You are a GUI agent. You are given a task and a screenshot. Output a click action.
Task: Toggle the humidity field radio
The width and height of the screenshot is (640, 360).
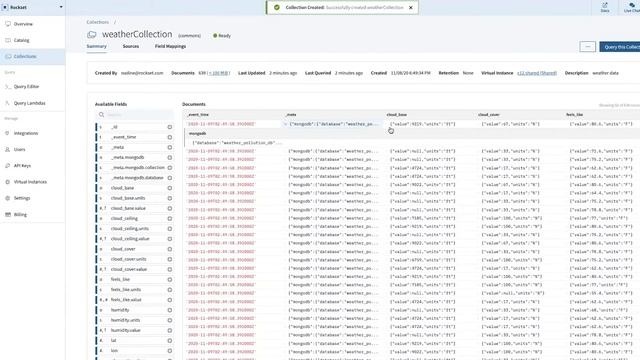pyautogui.click(x=170, y=310)
